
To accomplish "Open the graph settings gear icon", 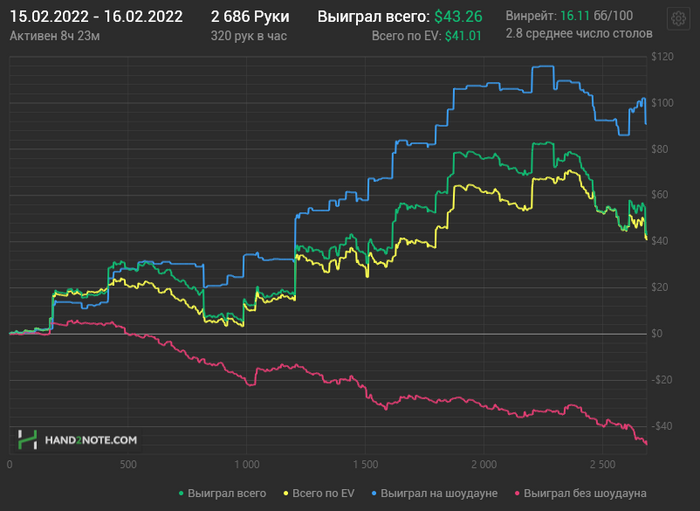I will tap(679, 19).
